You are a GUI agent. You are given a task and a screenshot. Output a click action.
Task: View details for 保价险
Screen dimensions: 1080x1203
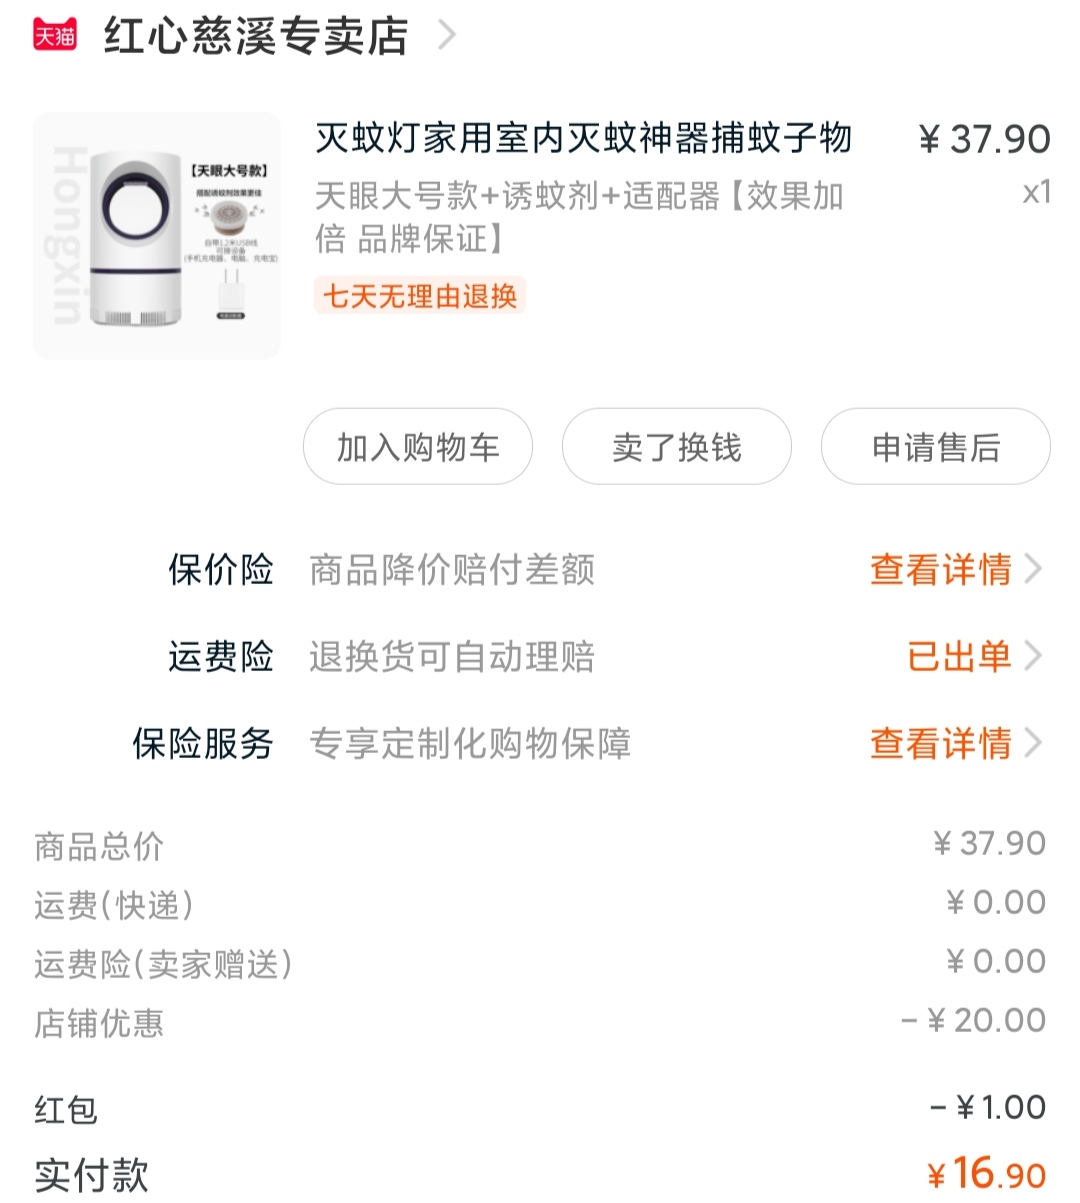tap(940, 570)
